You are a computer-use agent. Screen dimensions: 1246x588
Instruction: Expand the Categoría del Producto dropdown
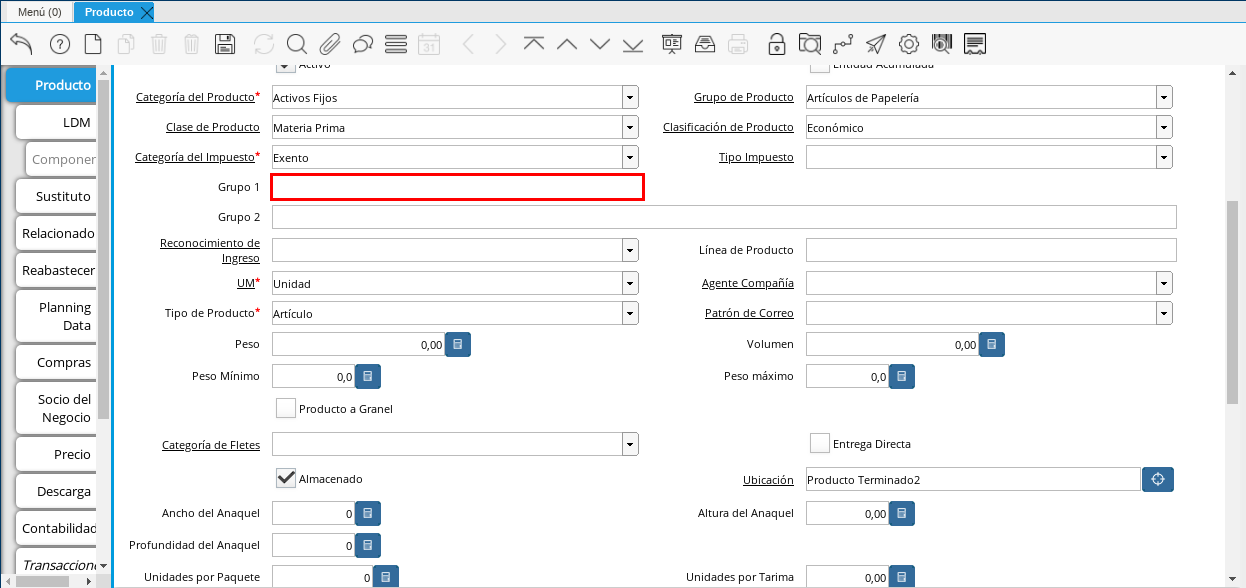point(630,97)
